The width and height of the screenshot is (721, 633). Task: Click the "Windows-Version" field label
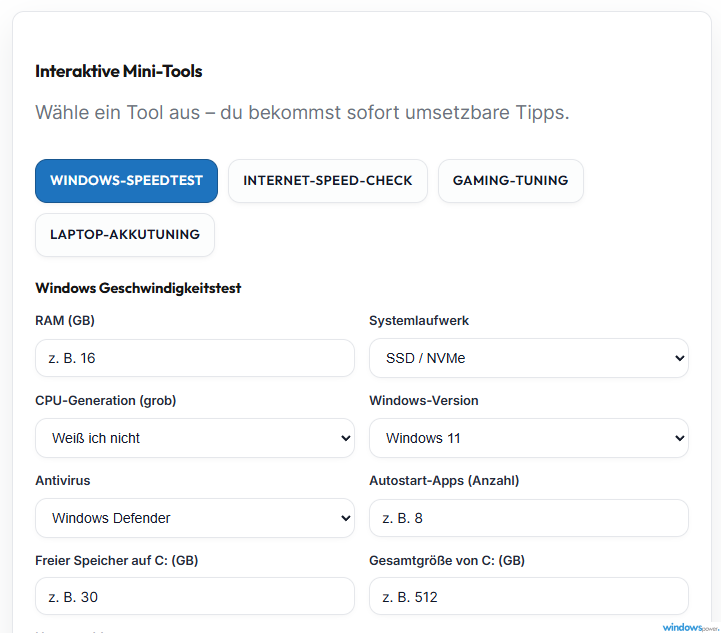[424, 401]
